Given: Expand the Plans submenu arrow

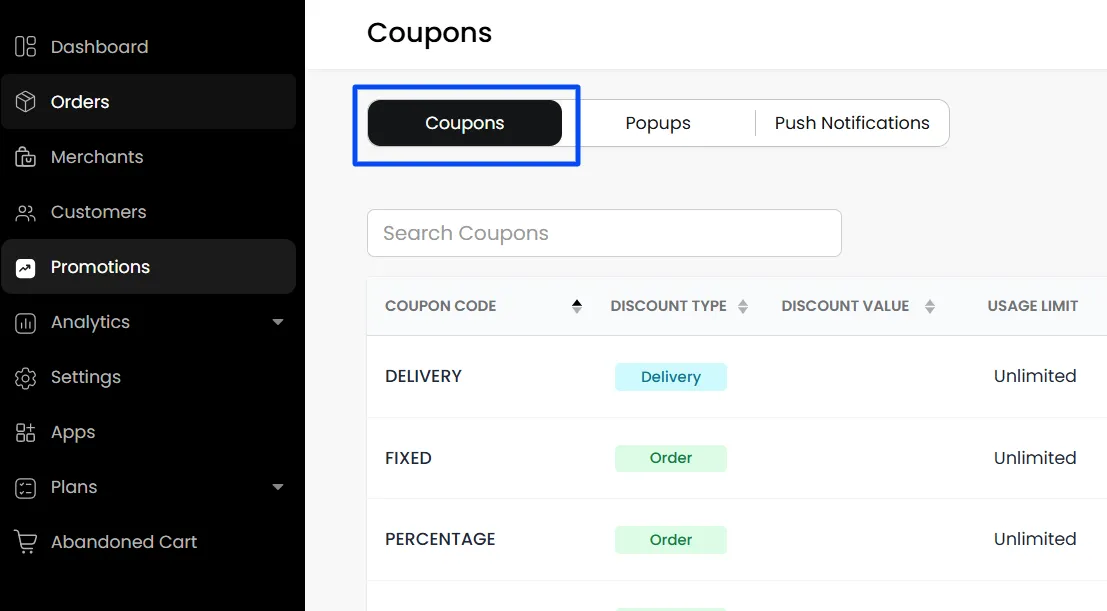Looking at the screenshot, I should click(278, 487).
